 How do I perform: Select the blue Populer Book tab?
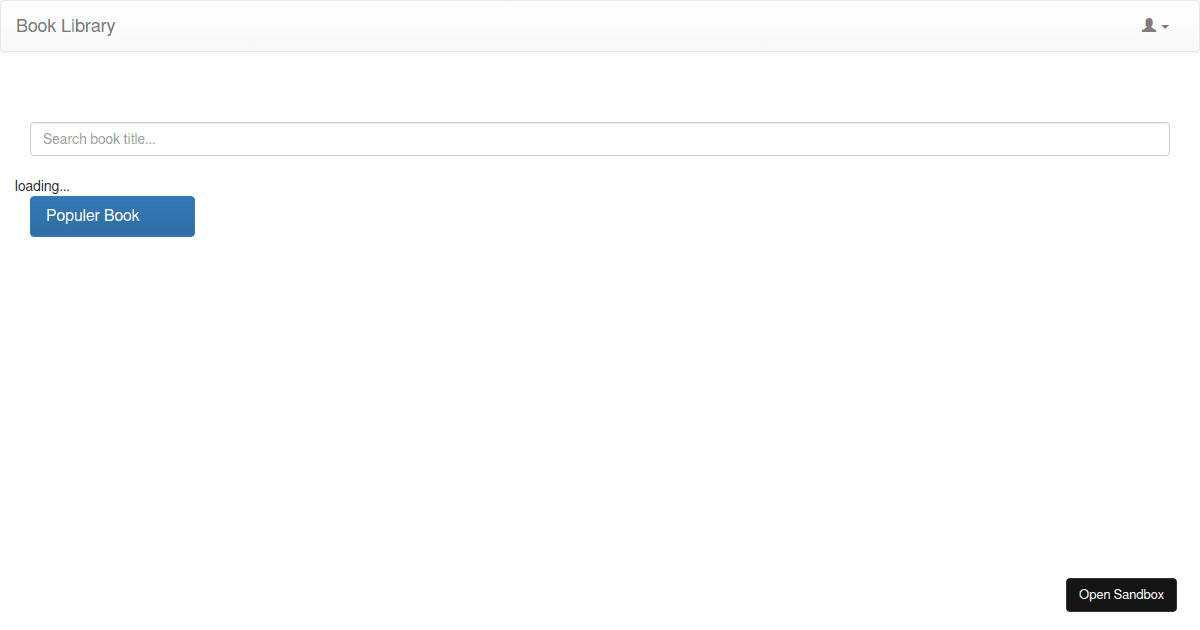112,216
